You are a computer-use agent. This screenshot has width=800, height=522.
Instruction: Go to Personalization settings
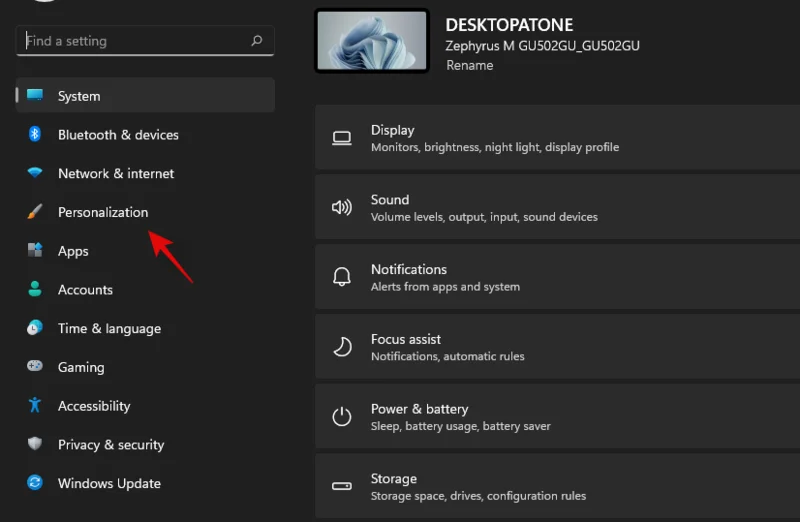pyautogui.click(x=145, y=212)
